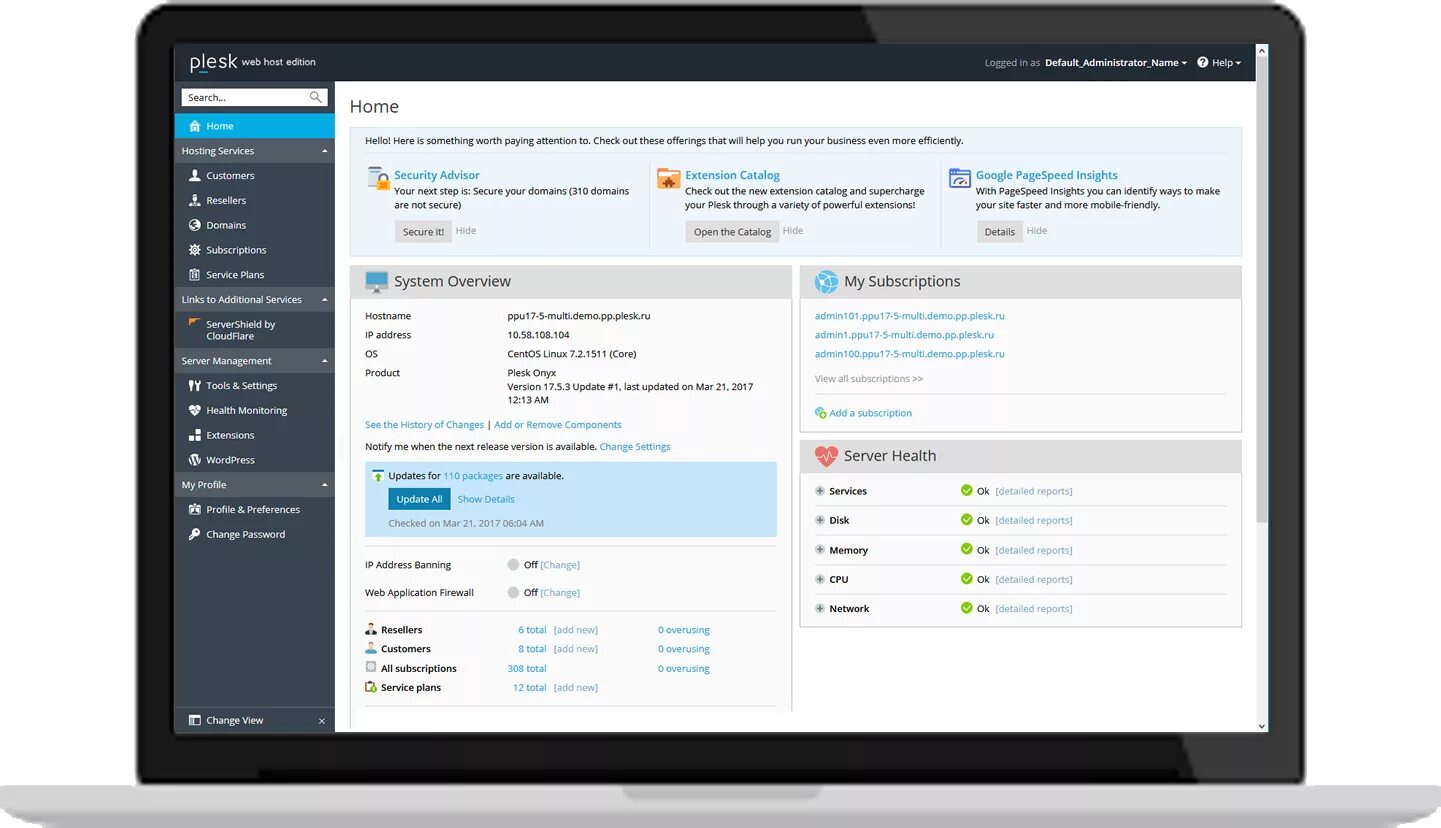1441x828 pixels.
Task: Open the Add a subscription link
Action: 868,412
